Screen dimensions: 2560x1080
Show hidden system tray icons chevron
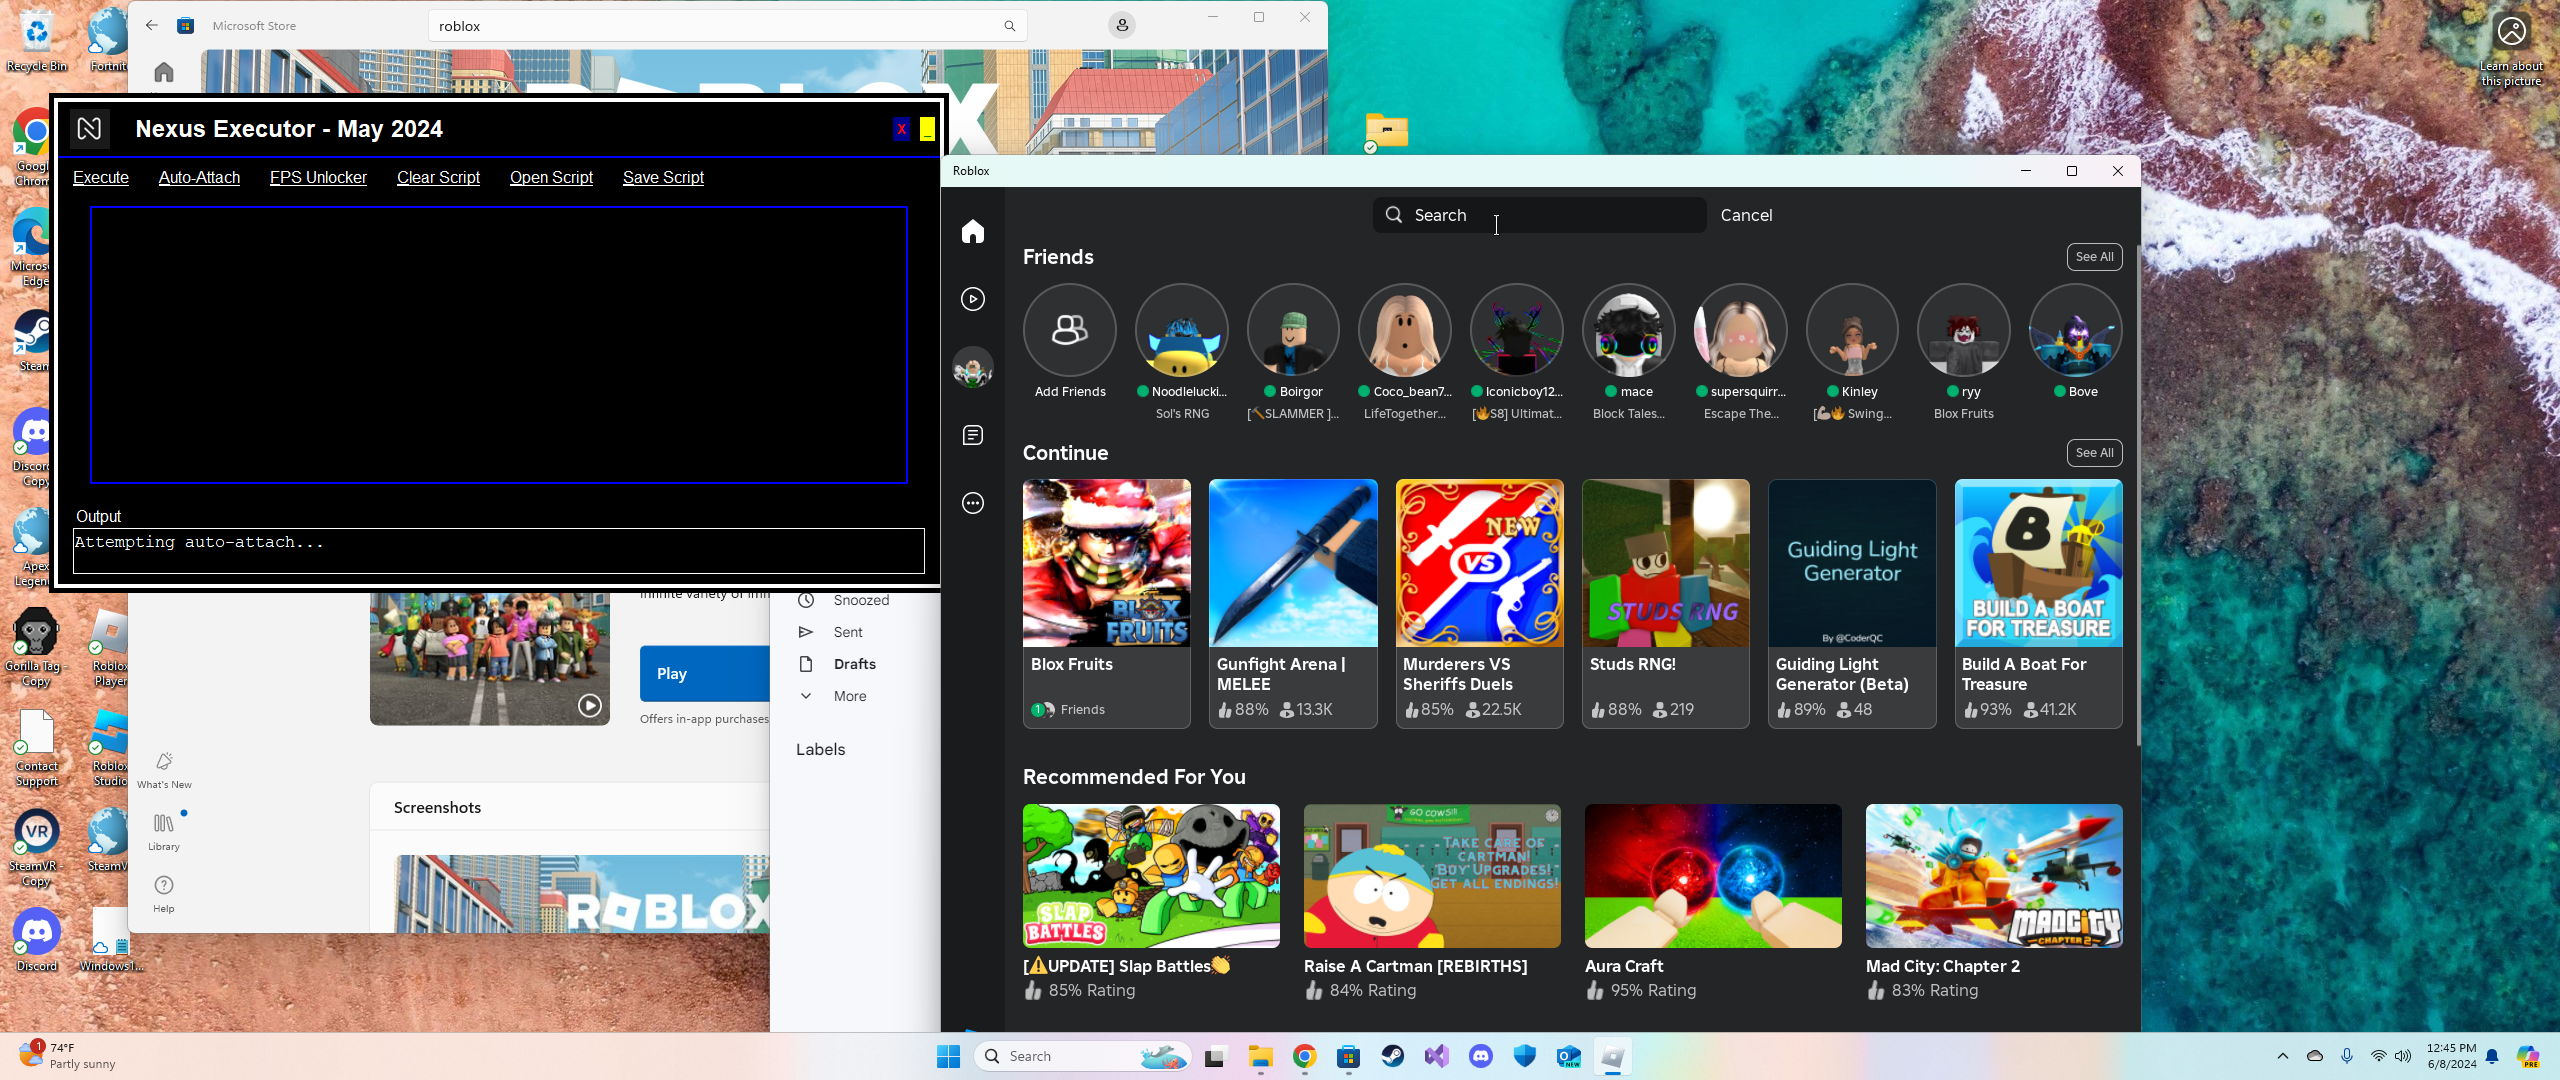(x=2282, y=1056)
